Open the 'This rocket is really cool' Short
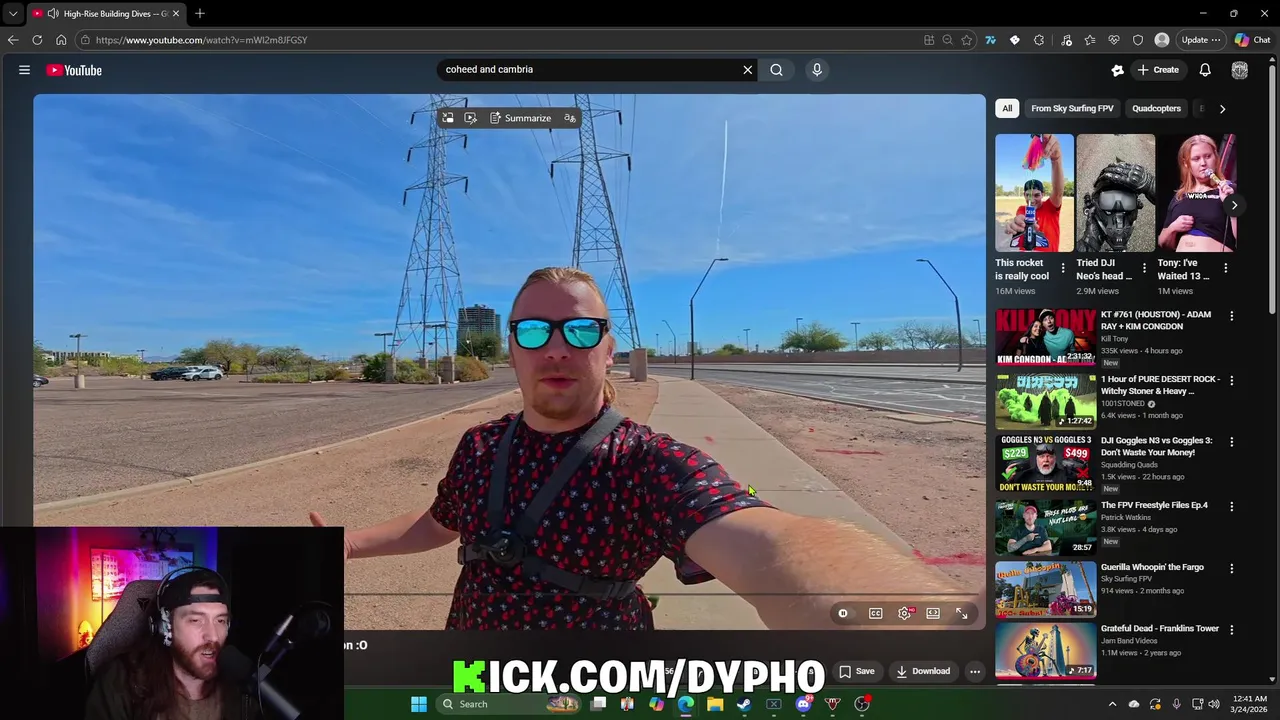1280x720 pixels. (x=1034, y=193)
